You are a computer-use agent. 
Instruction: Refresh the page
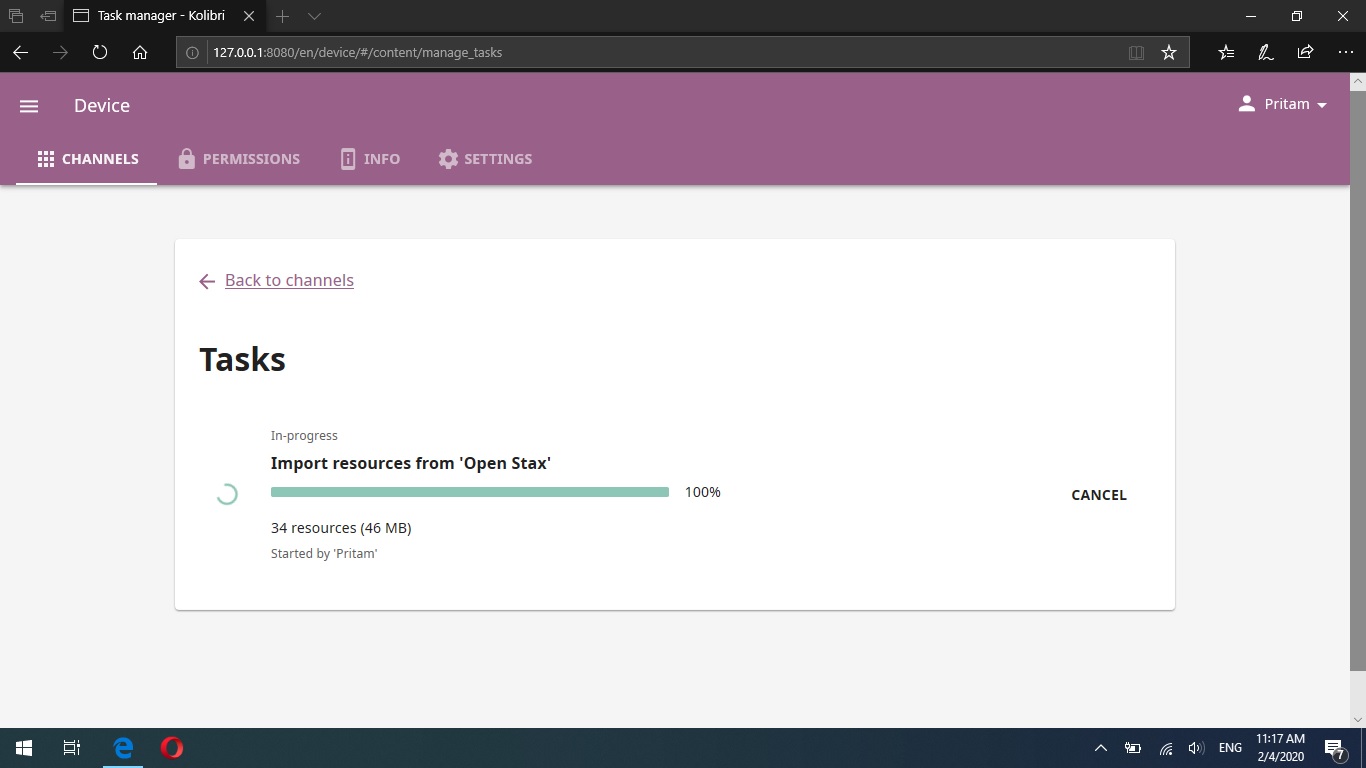[100, 53]
